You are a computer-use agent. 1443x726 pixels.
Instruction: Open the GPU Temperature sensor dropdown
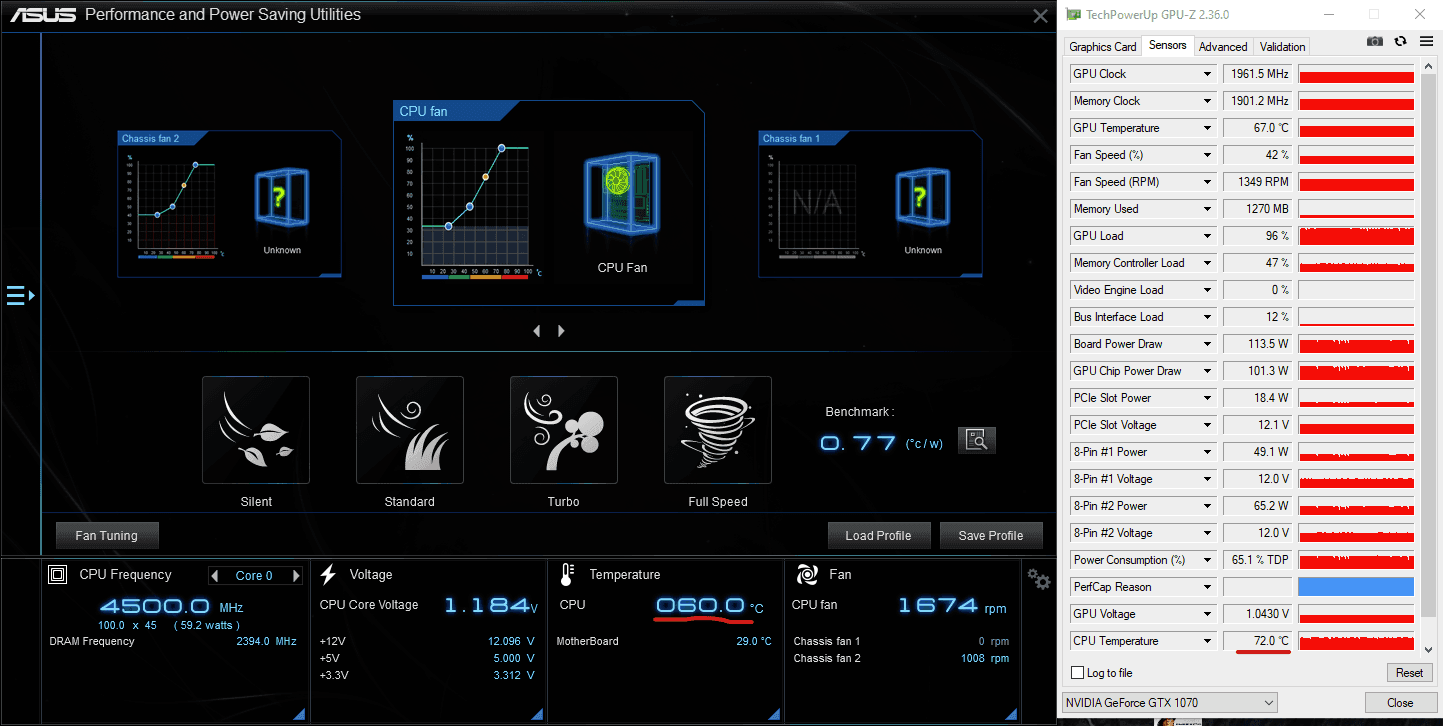[x=1208, y=128]
